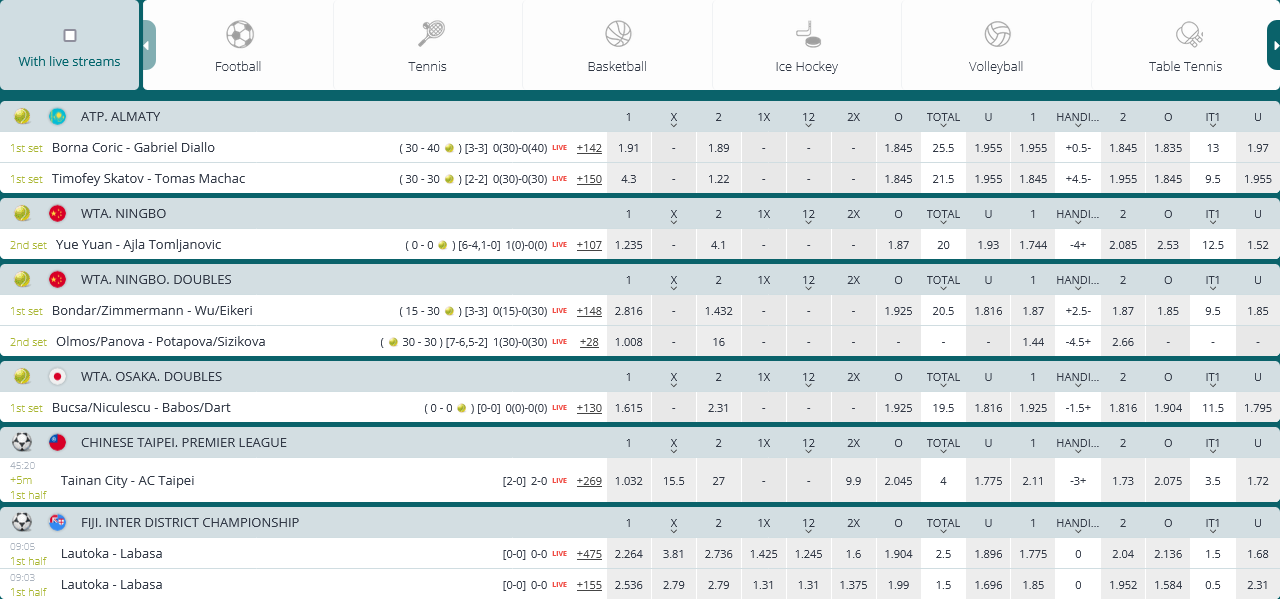1280x599 pixels.
Task: Open Borna Coric - Gabriel Diallo match
Action: coord(133,147)
